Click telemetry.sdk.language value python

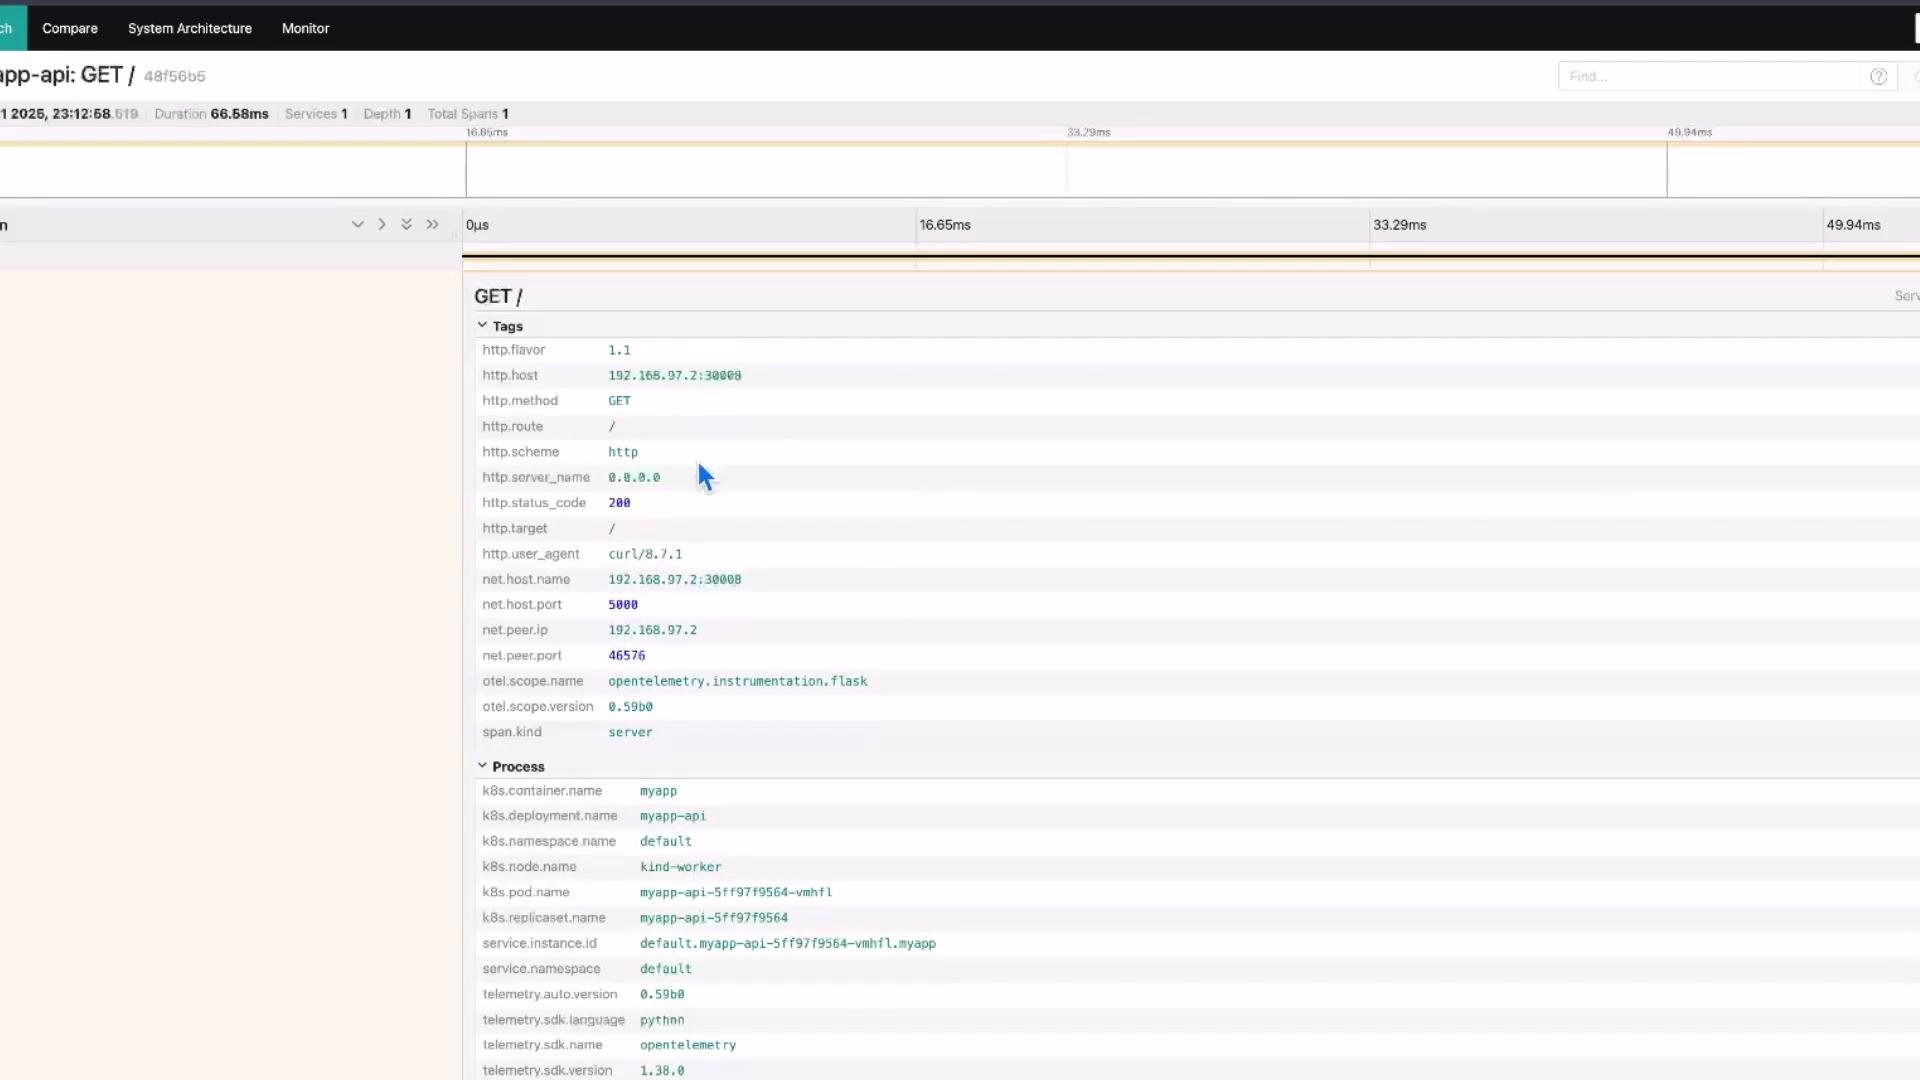tap(662, 1020)
